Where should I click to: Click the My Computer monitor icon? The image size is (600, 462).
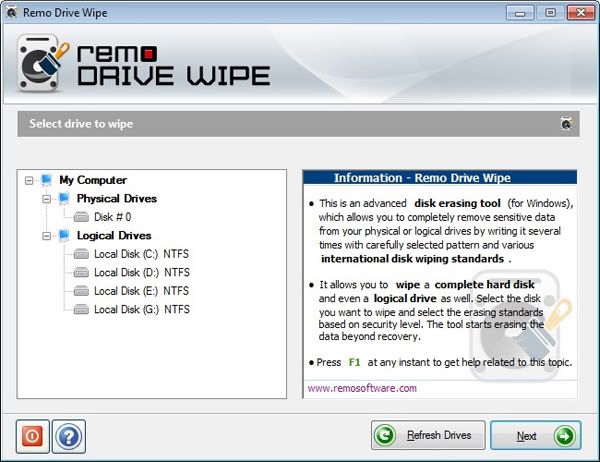point(46,180)
